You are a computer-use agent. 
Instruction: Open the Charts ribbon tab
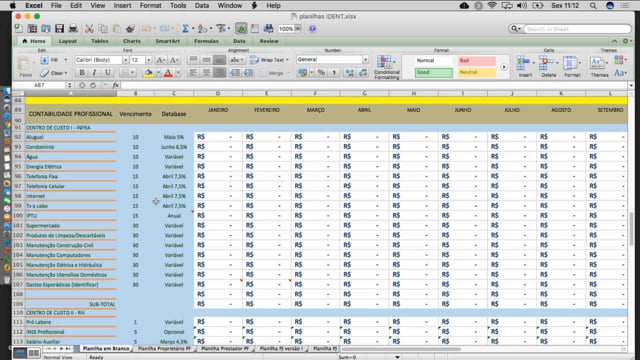click(x=131, y=41)
